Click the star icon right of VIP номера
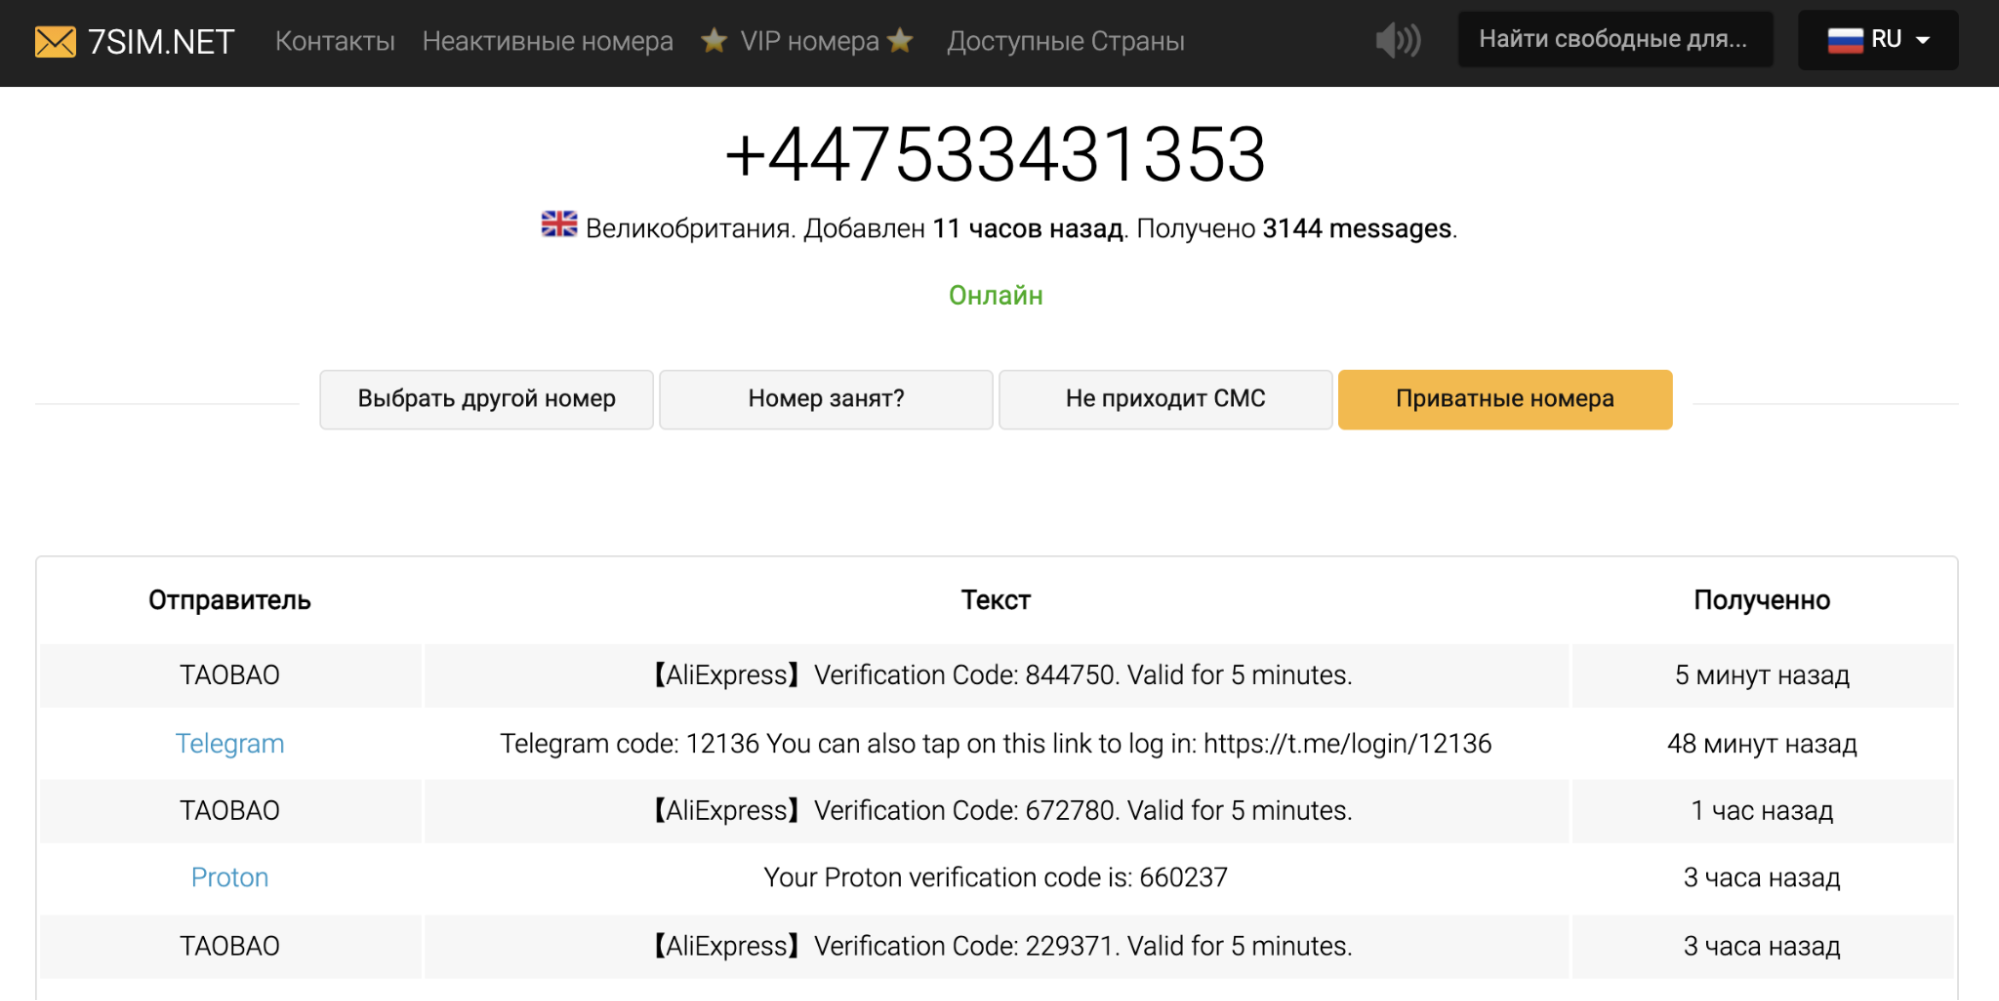This screenshot has height=1001, width=1999. click(900, 40)
